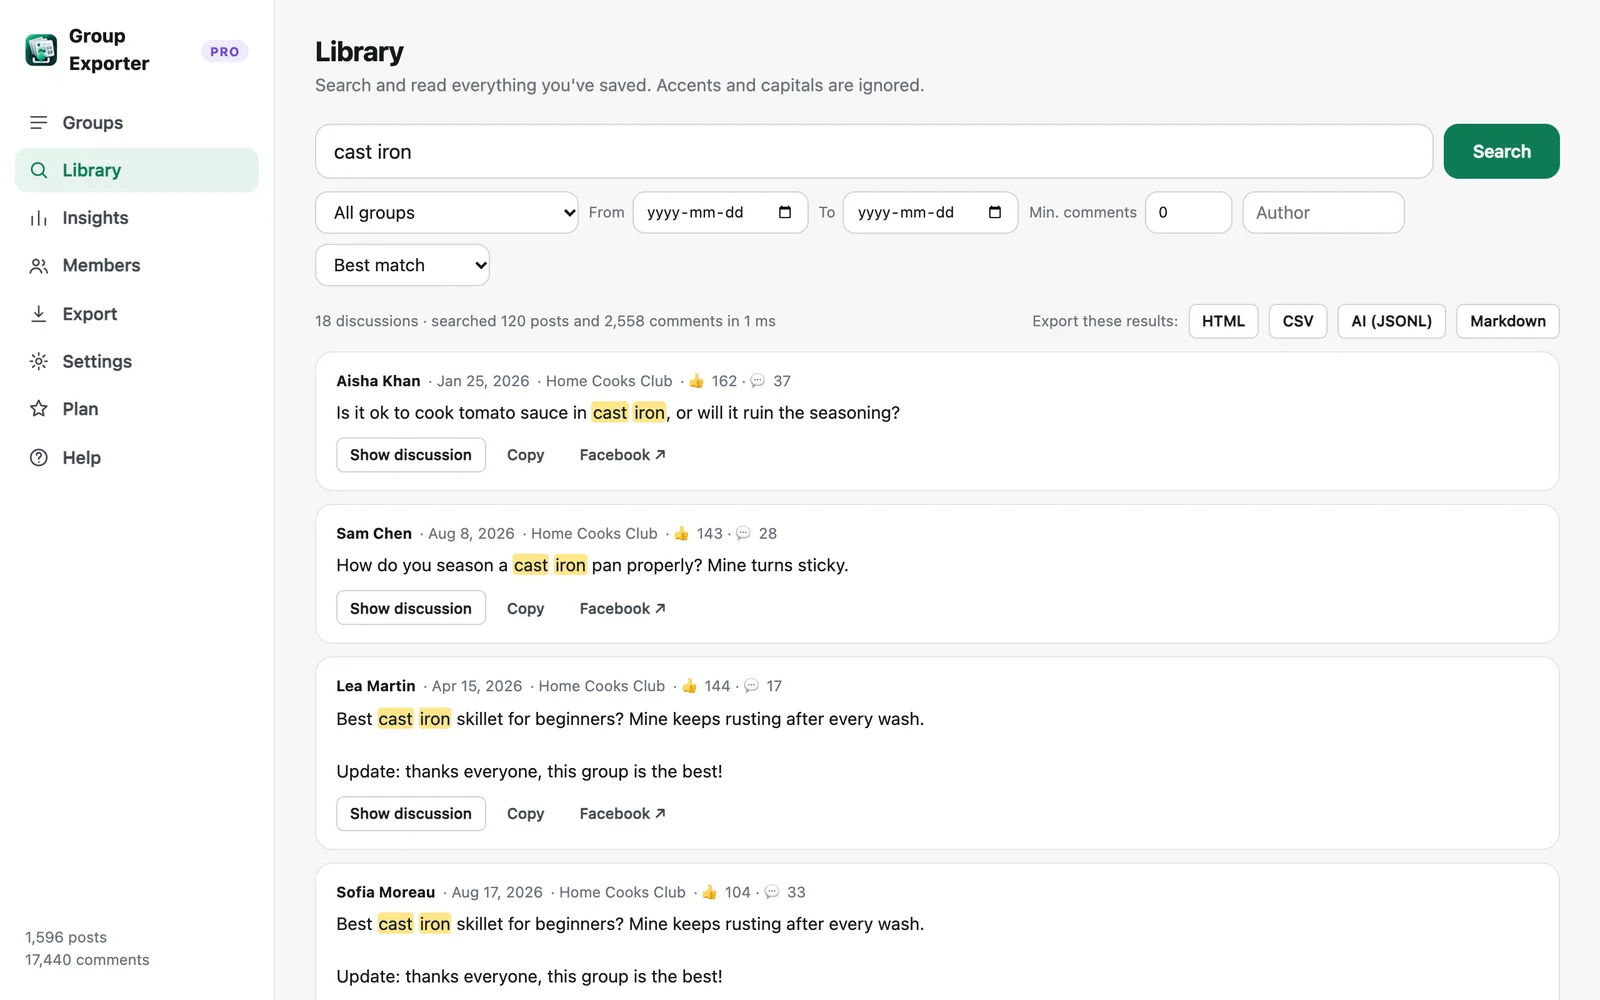Export results as CSV
The width and height of the screenshot is (1600, 1000).
pos(1298,321)
